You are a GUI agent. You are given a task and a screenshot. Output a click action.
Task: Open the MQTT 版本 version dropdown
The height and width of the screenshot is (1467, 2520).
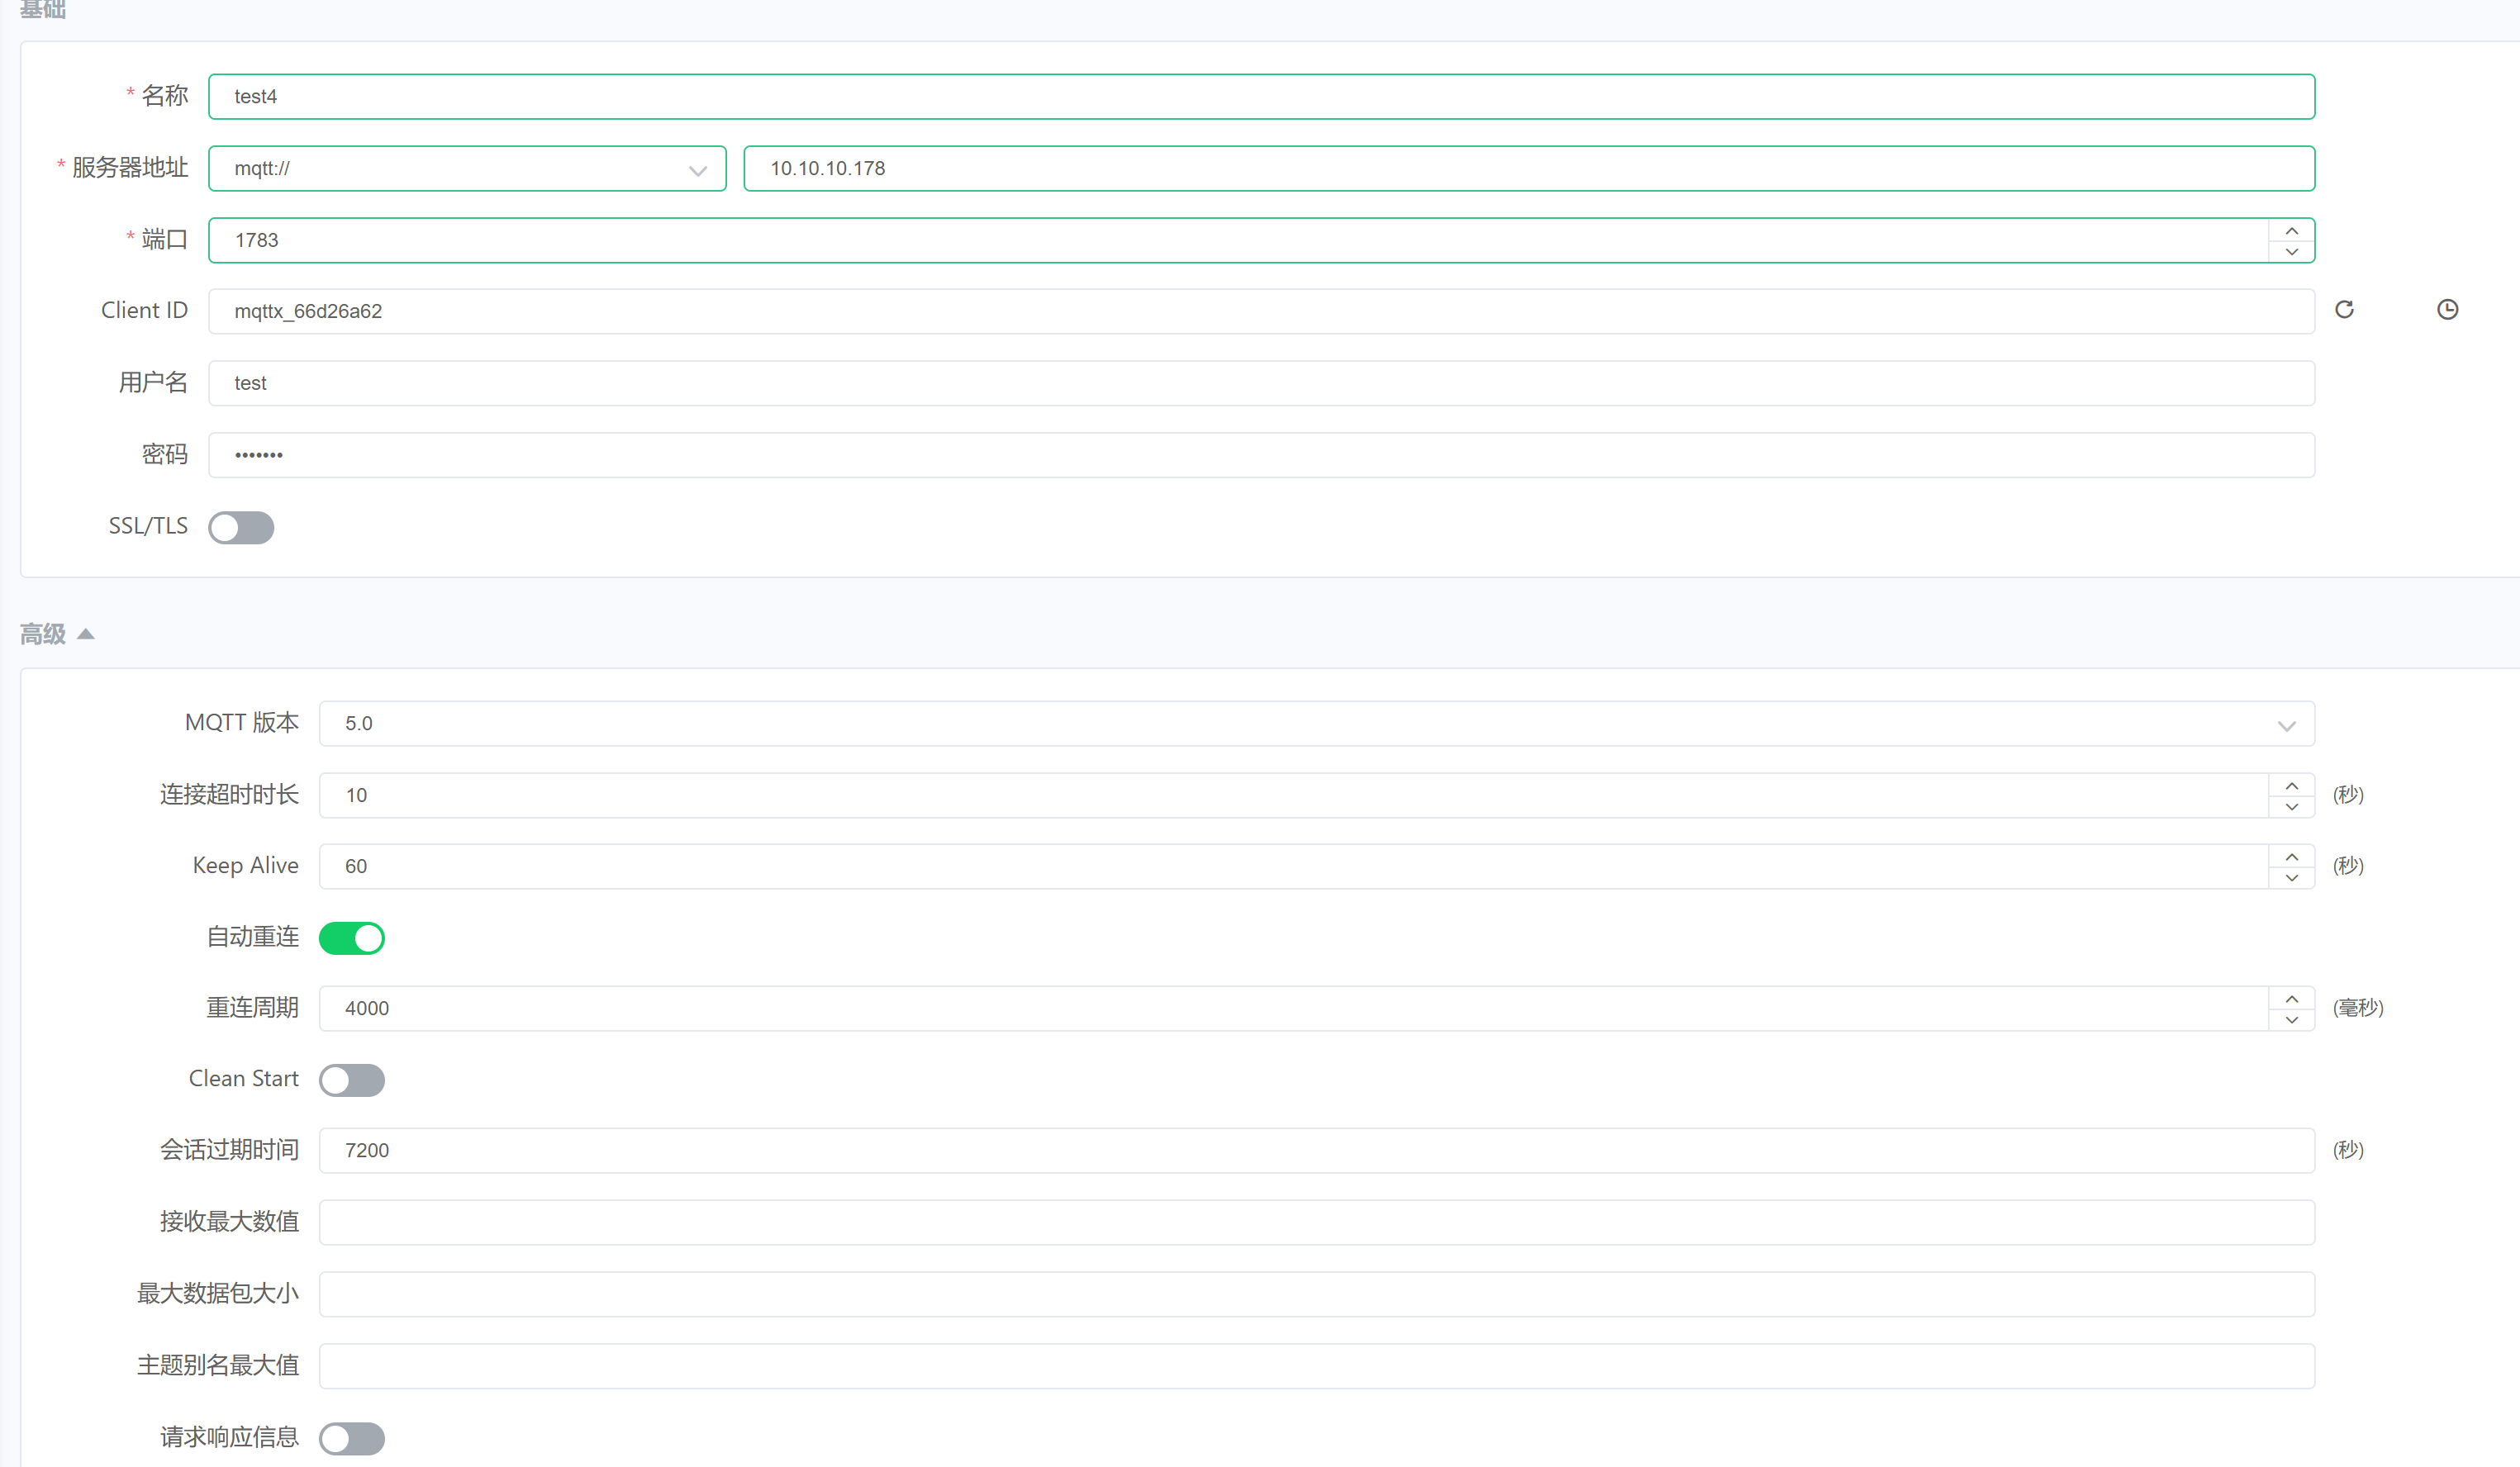pyautogui.click(x=1315, y=724)
